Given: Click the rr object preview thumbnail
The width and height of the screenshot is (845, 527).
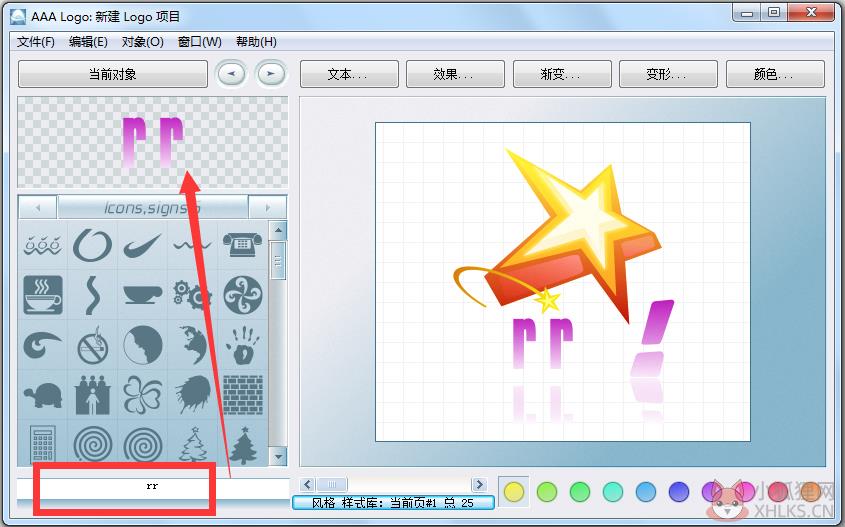Looking at the screenshot, I should tap(153, 142).
